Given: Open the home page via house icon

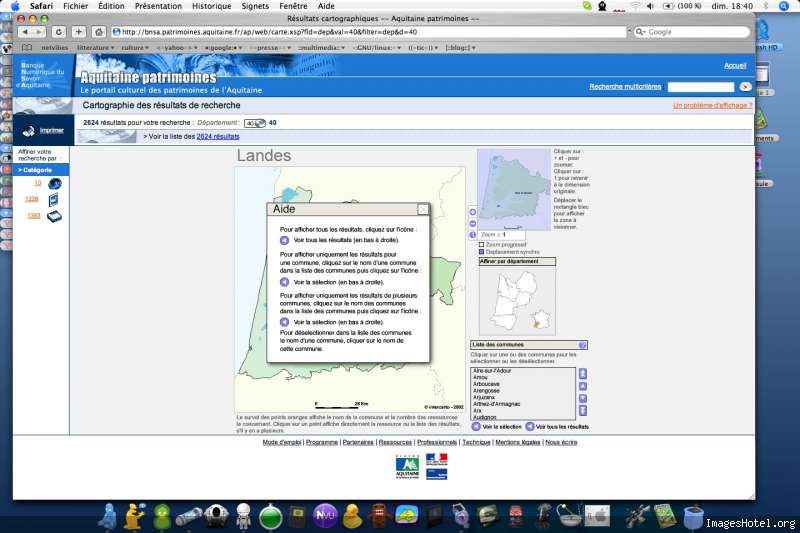Looking at the screenshot, I should point(98,32).
